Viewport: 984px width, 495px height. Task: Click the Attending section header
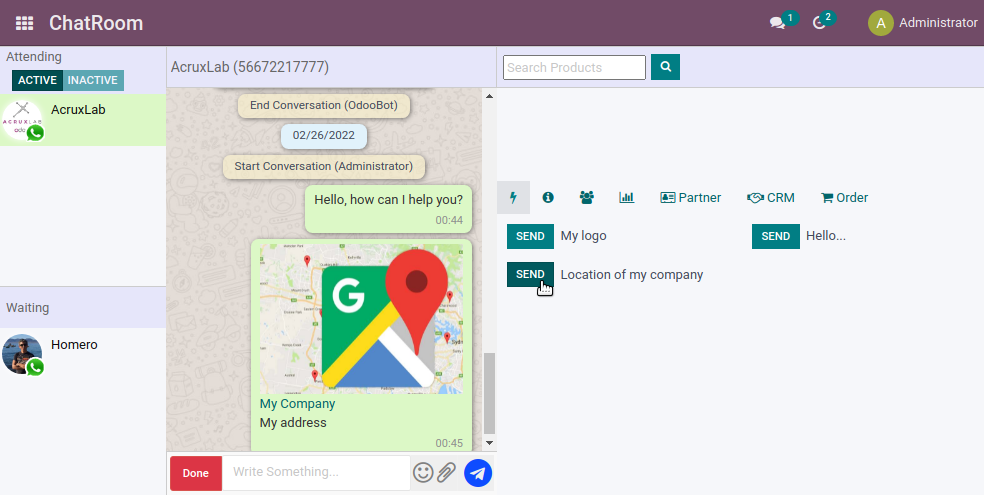(34, 56)
